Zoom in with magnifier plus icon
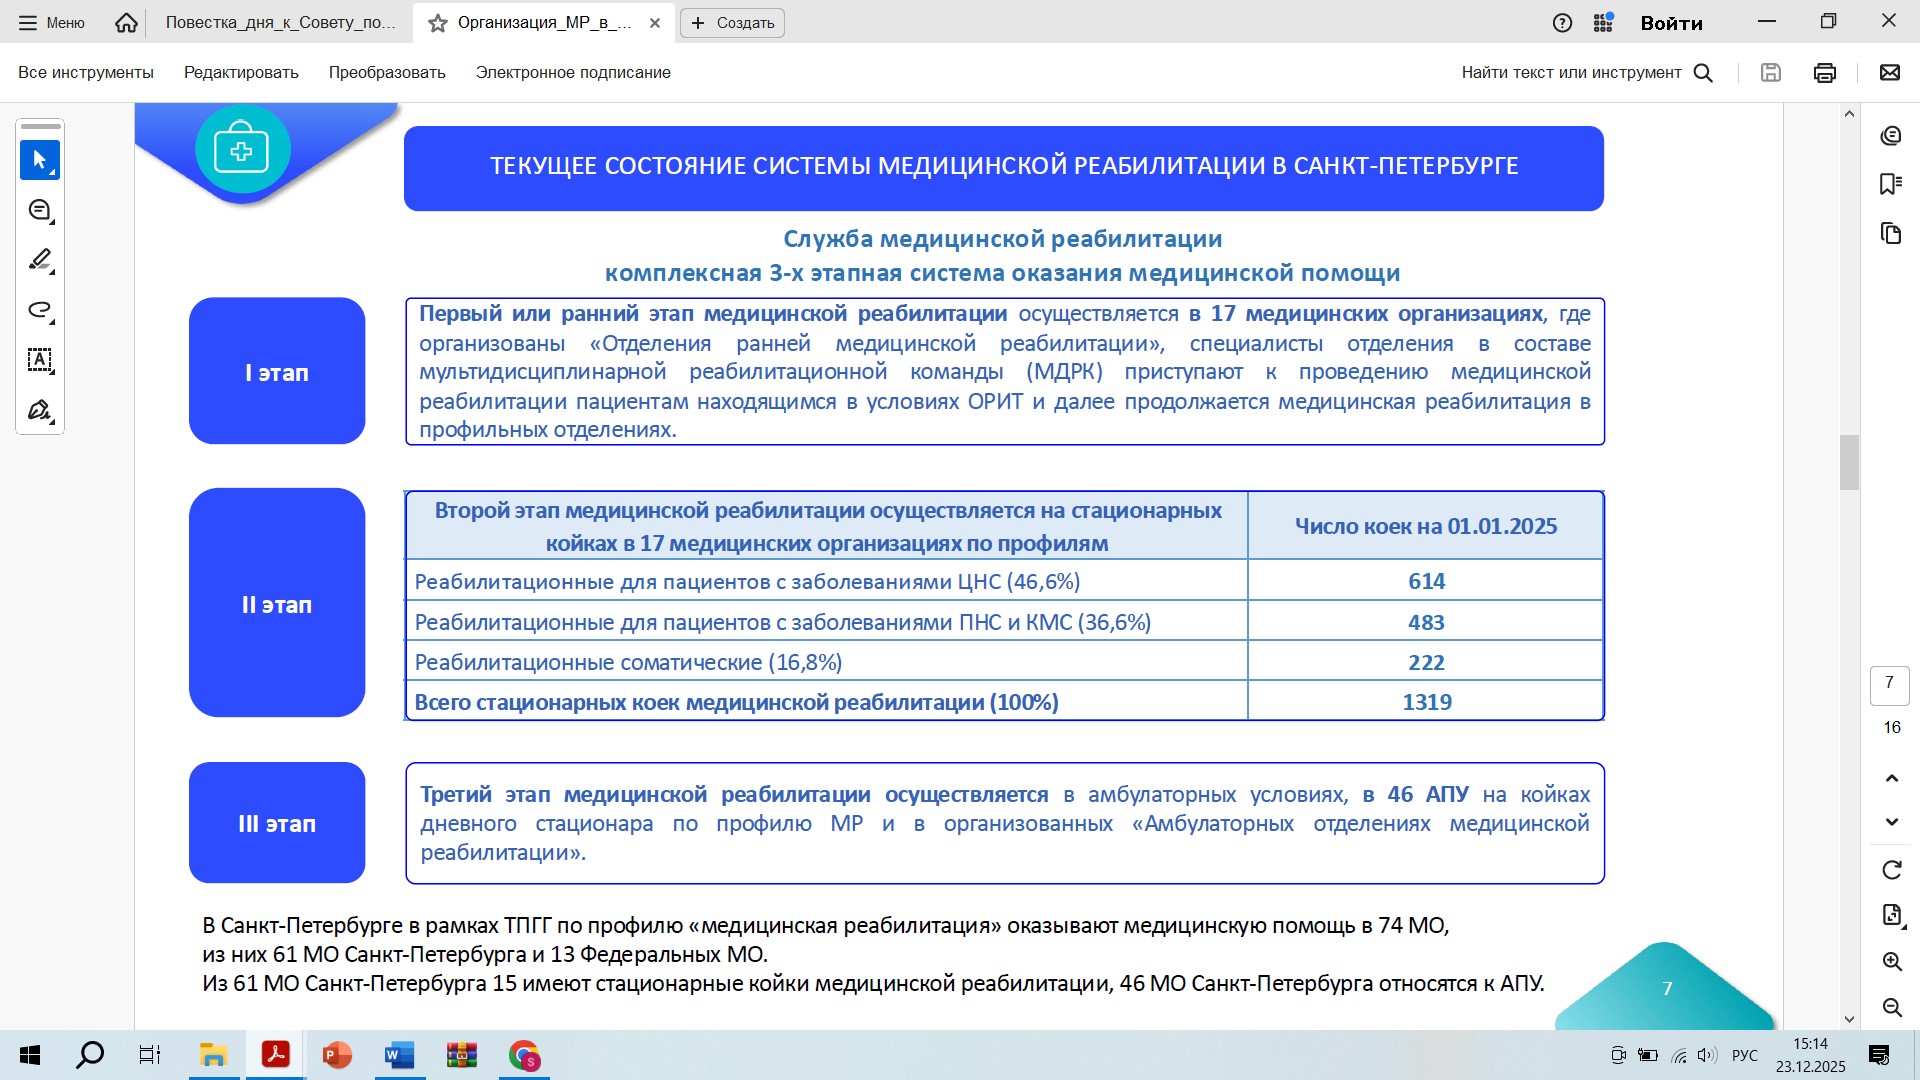 (1891, 962)
